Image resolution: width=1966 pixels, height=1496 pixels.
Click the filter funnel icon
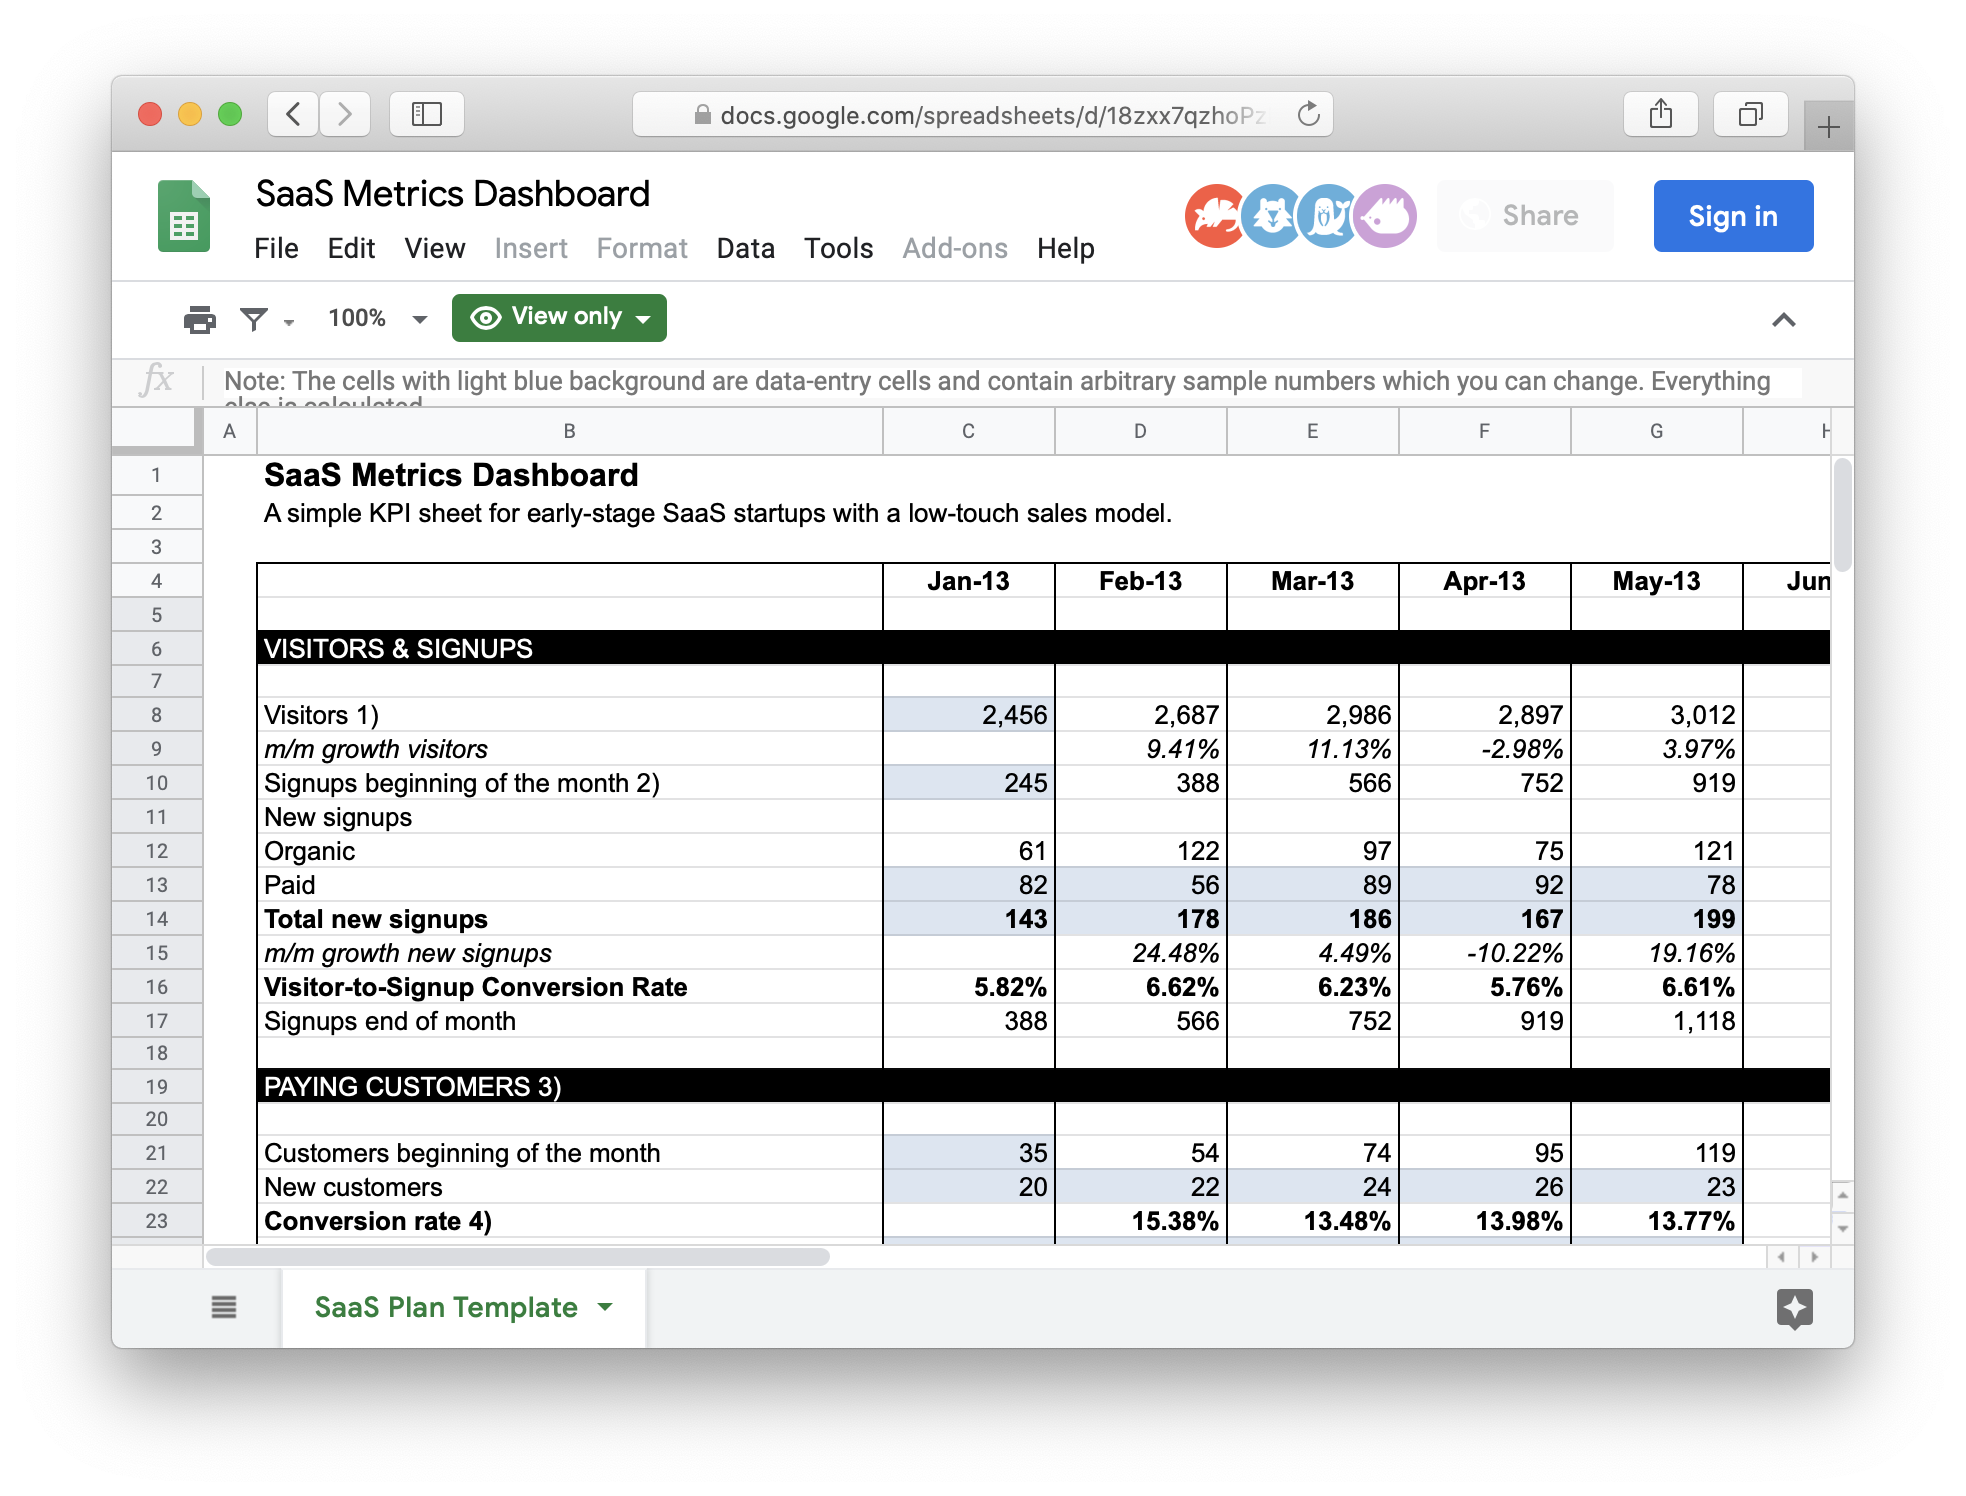254,319
